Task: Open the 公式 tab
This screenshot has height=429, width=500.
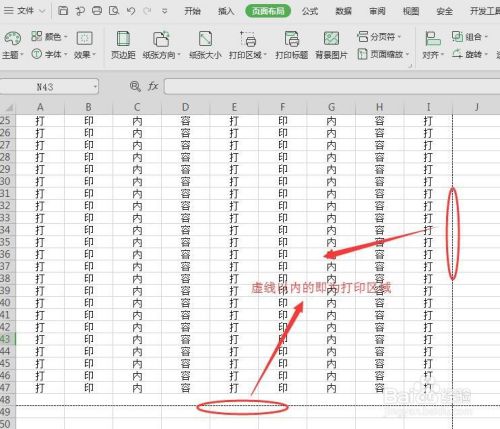Action: (x=310, y=11)
